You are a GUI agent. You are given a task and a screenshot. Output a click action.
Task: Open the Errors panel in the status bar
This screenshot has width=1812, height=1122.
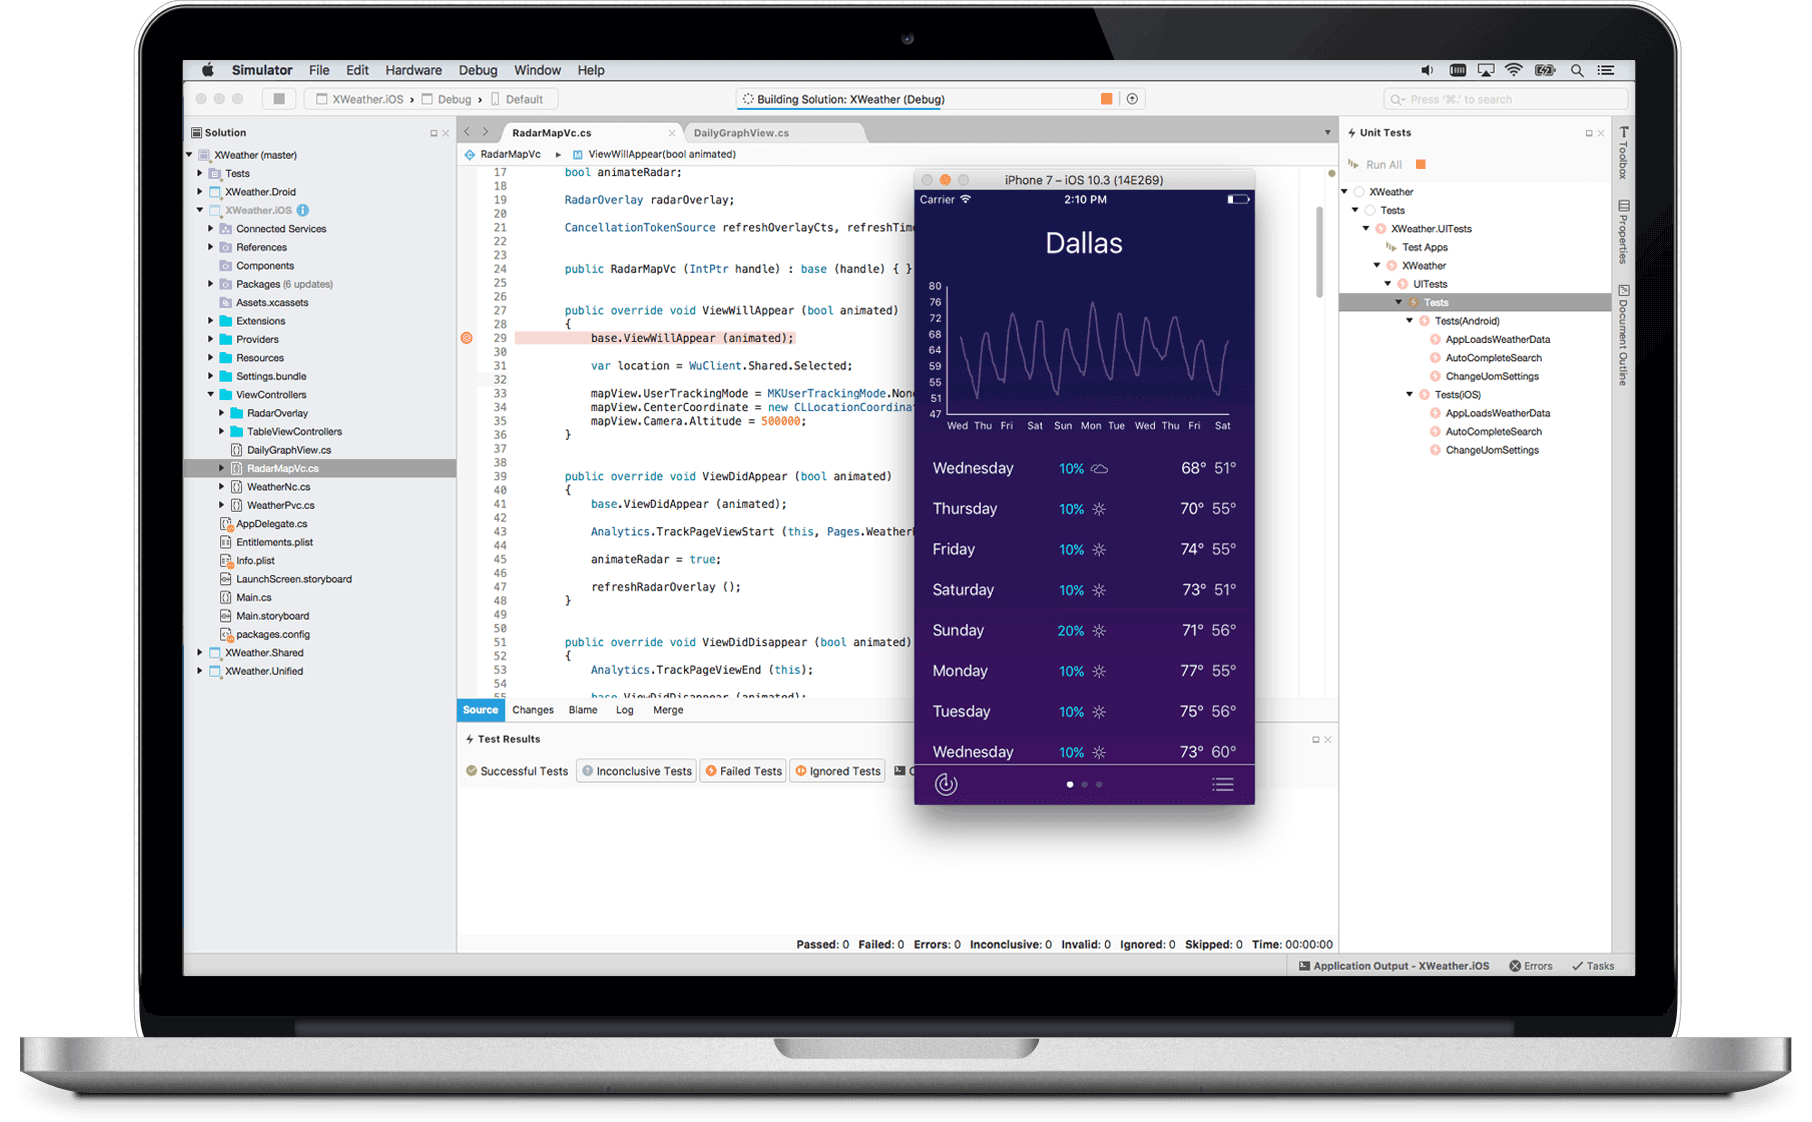(x=1530, y=965)
